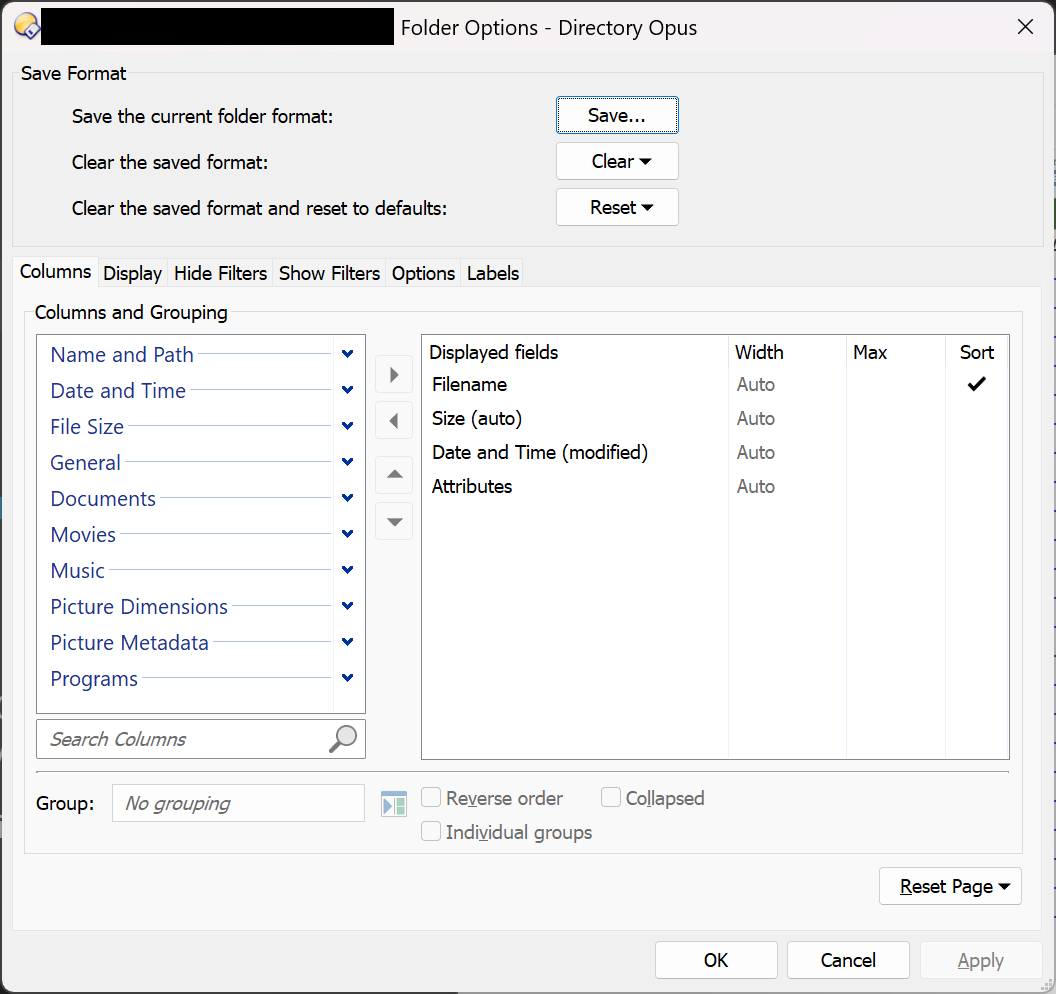Click the Max column header

(896, 352)
